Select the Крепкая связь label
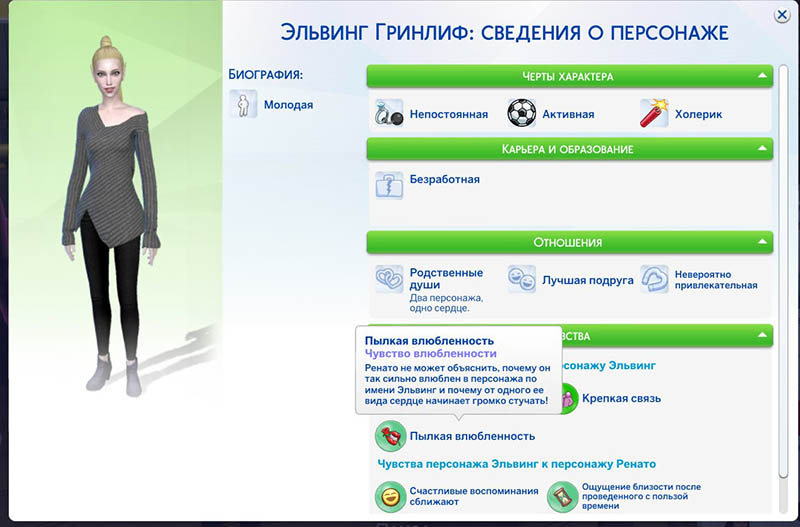This screenshot has height=527, width=800. click(621, 398)
